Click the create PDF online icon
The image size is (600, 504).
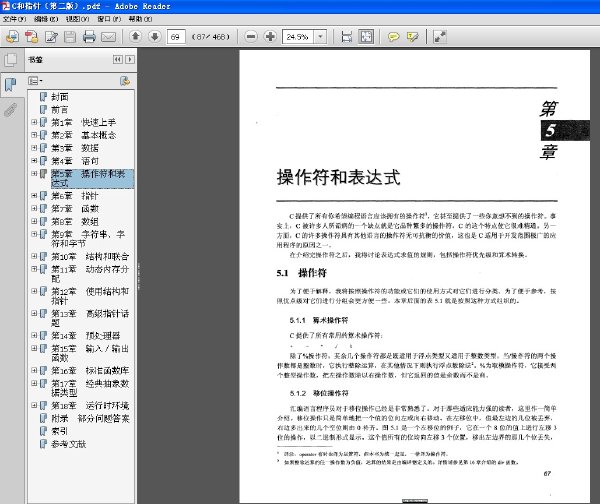tap(12, 37)
